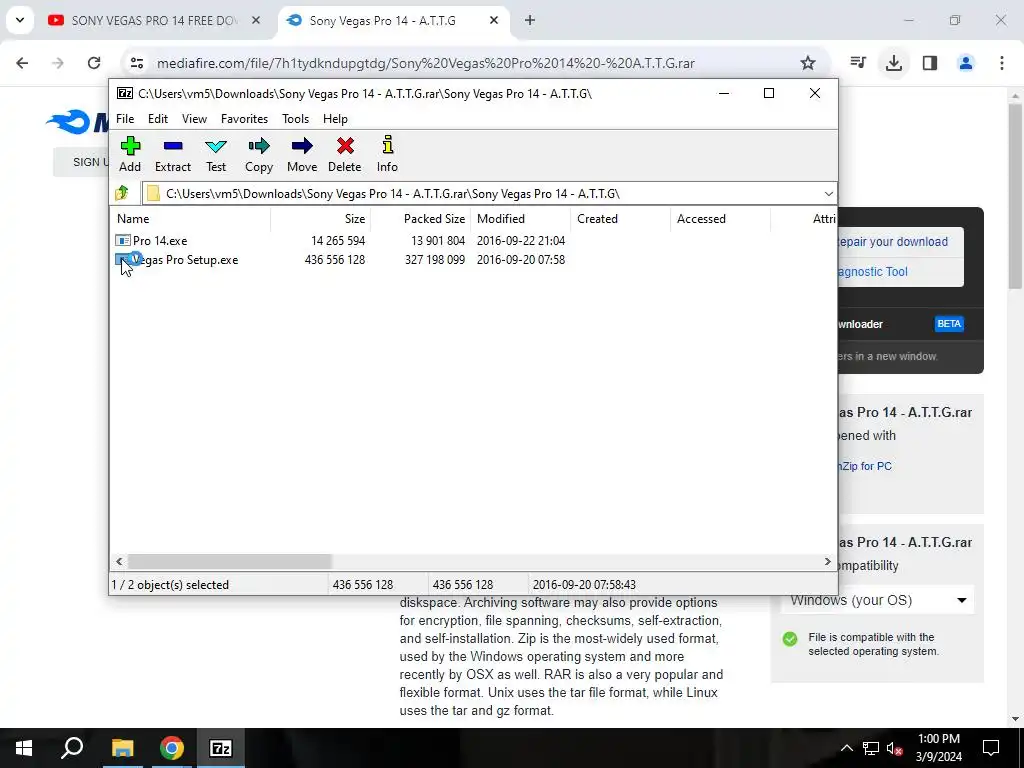Close the Sony Vegas Pro 14 - A.T.T.G tab
This screenshot has width=1024, height=768.
tap(494, 20)
